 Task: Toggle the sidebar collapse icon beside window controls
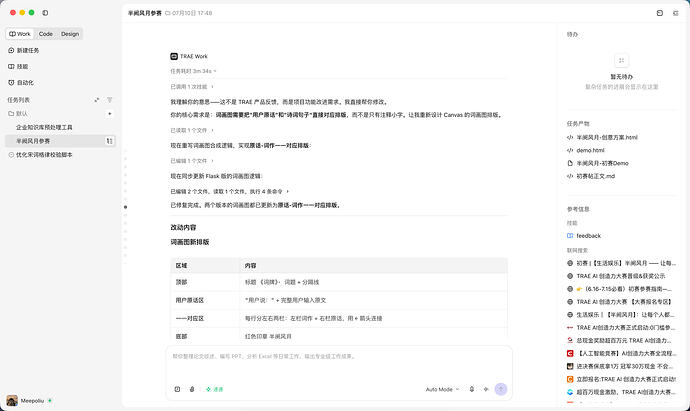(x=45, y=13)
